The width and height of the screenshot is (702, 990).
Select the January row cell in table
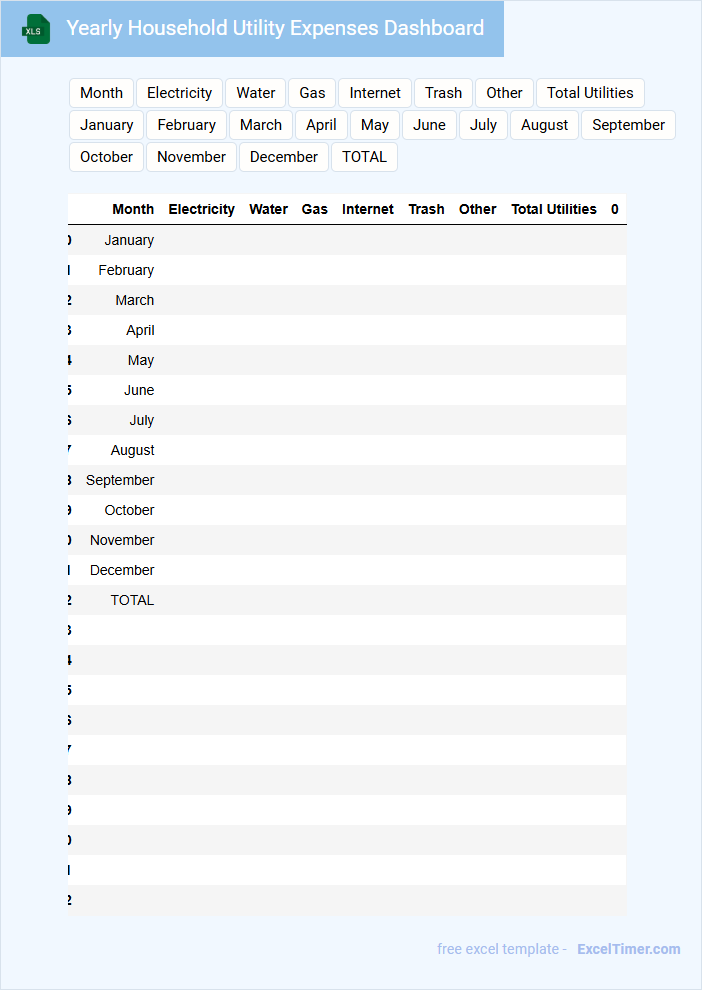pyautogui.click(x=129, y=240)
